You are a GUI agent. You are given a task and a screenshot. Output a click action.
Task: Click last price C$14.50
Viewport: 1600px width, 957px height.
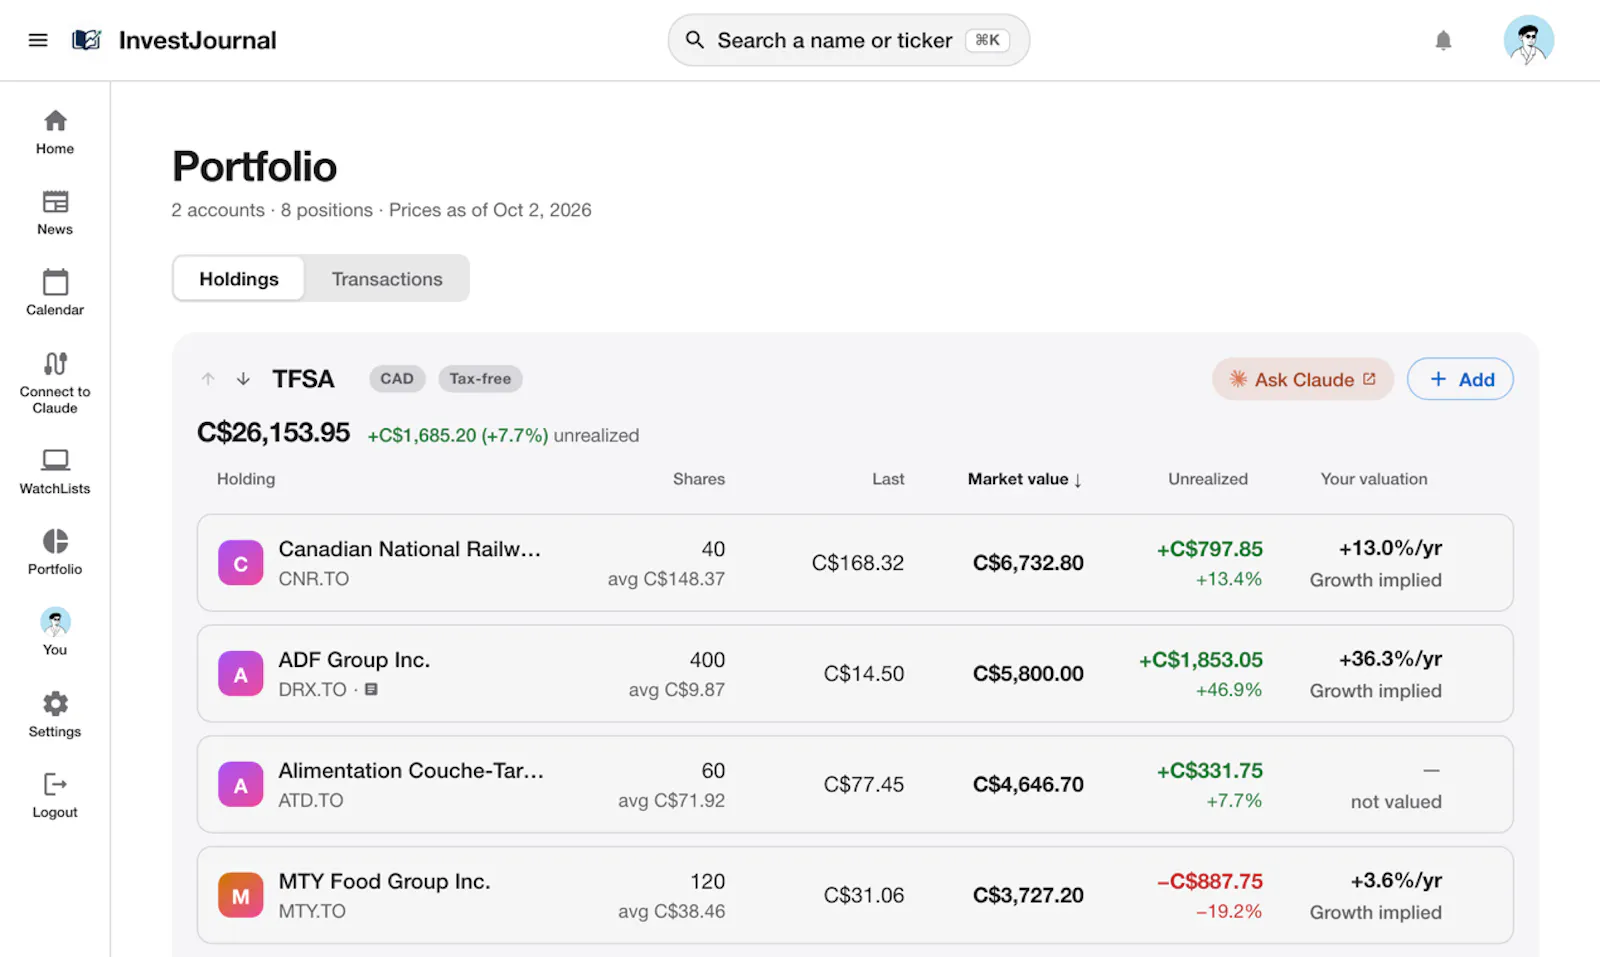[x=864, y=674]
